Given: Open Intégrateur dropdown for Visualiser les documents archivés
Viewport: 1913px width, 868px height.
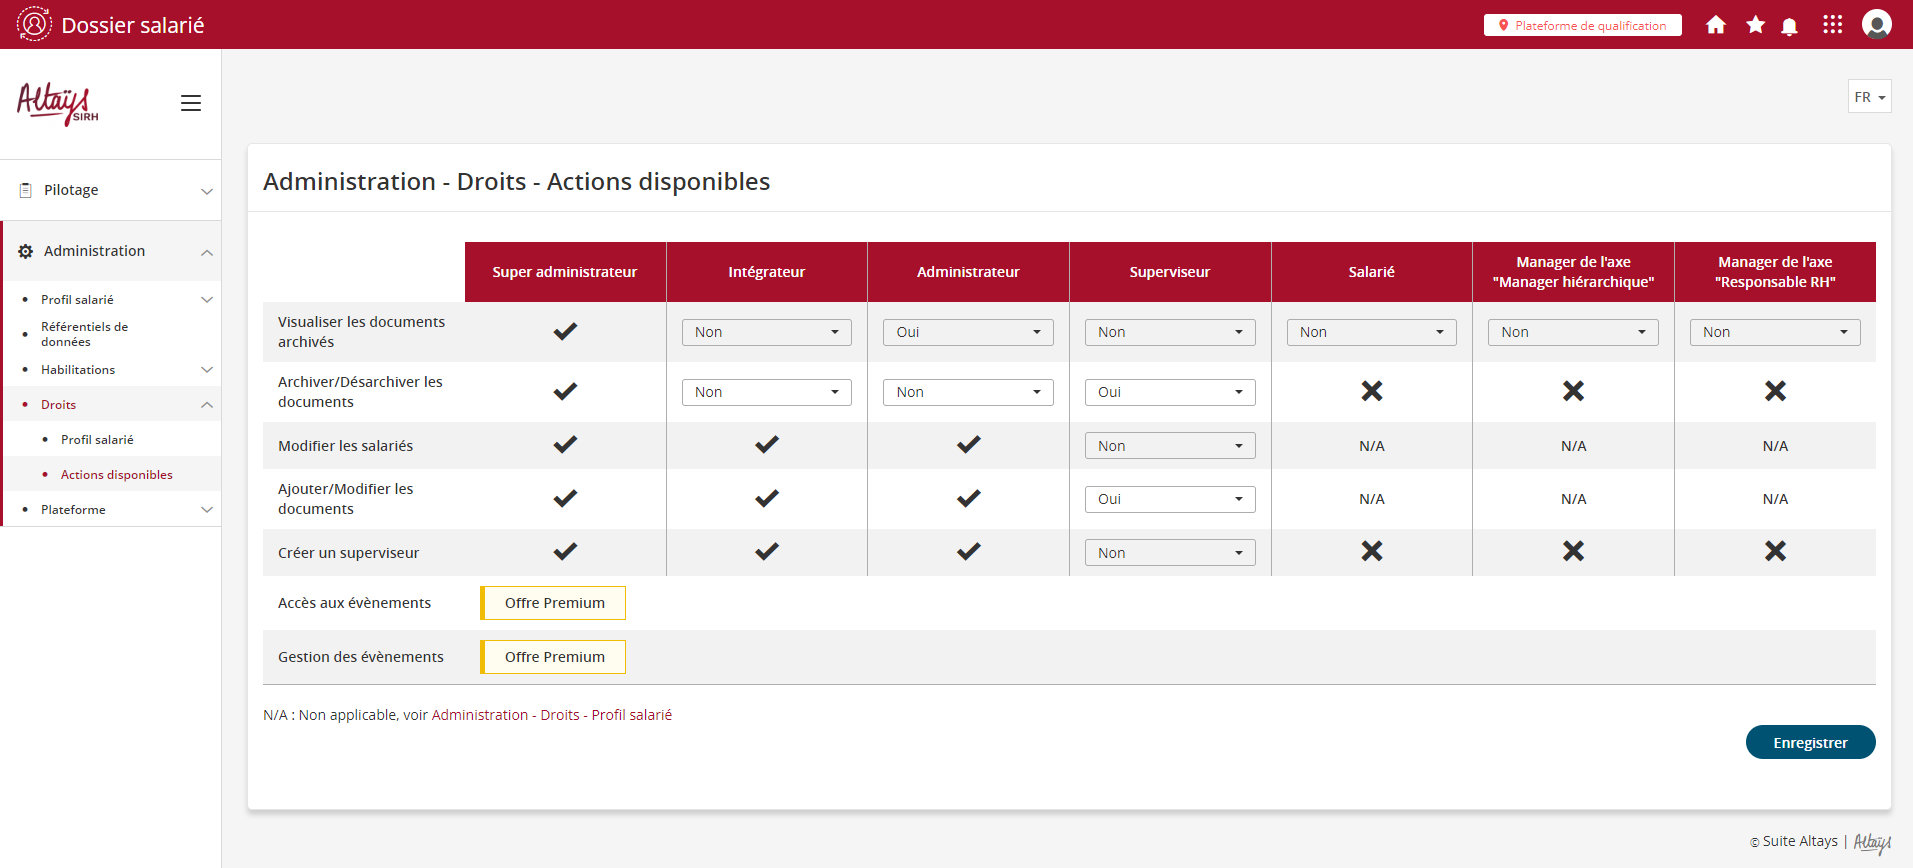Looking at the screenshot, I should click(766, 332).
